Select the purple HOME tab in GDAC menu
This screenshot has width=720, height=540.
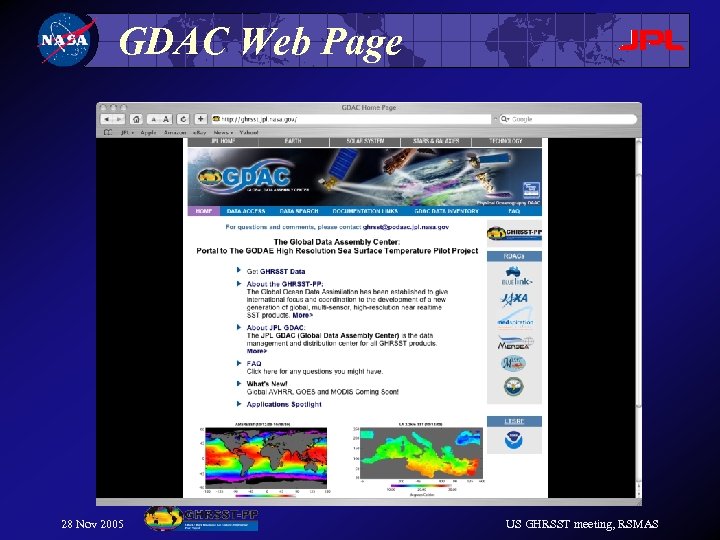(x=204, y=211)
